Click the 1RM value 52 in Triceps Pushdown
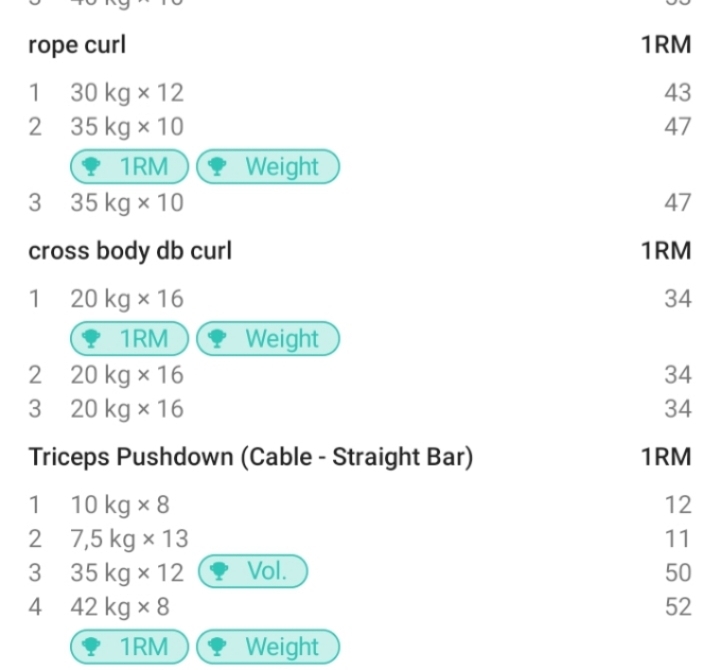720x670 pixels. (677, 607)
